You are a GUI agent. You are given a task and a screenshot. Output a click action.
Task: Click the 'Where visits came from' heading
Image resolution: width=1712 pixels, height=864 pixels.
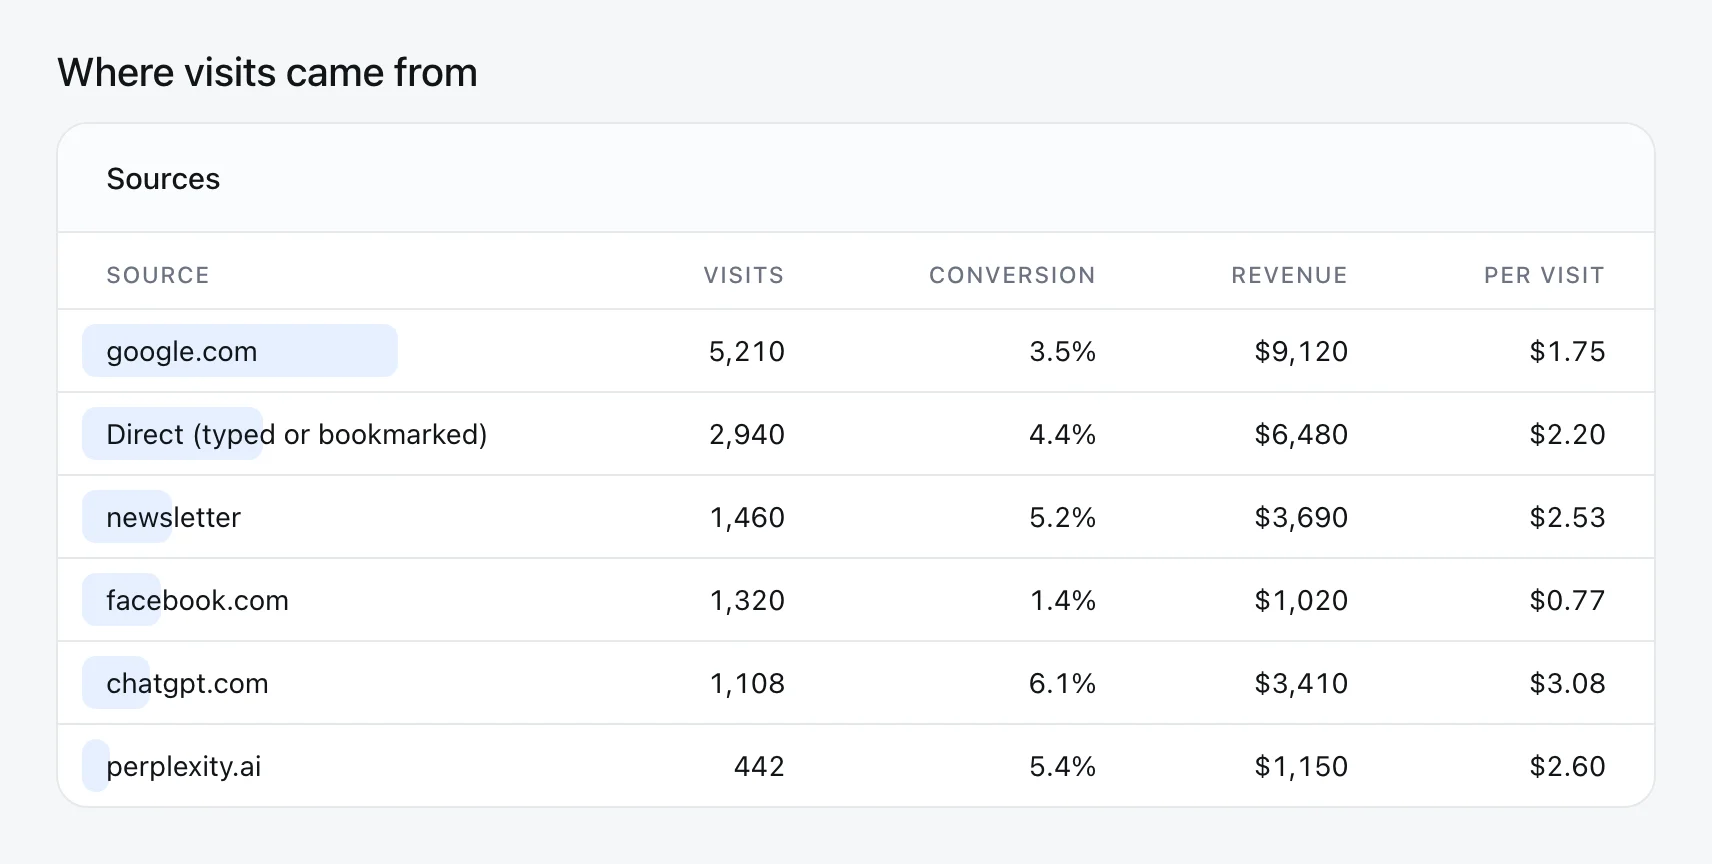pyautogui.click(x=267, y=73)
